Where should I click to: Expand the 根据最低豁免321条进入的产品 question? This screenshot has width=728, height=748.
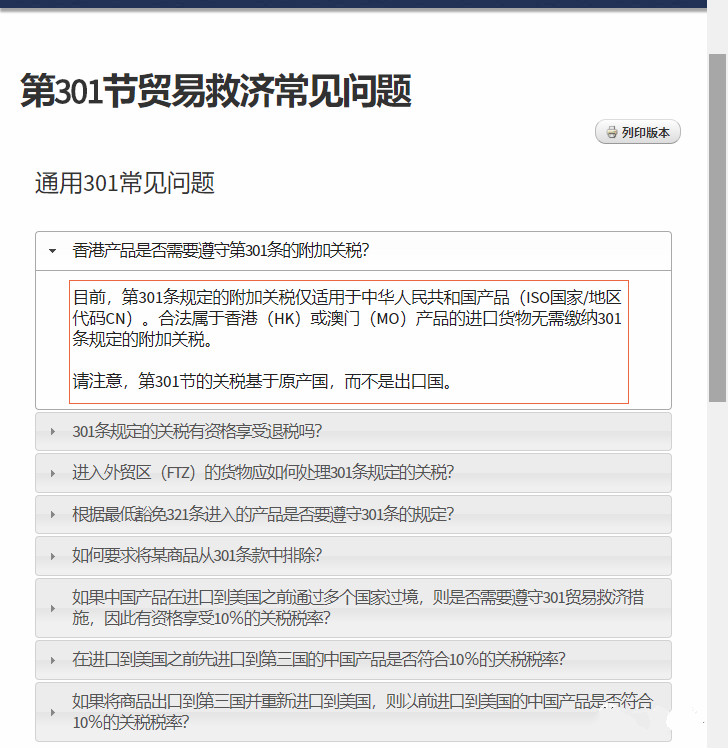[262, 514]
